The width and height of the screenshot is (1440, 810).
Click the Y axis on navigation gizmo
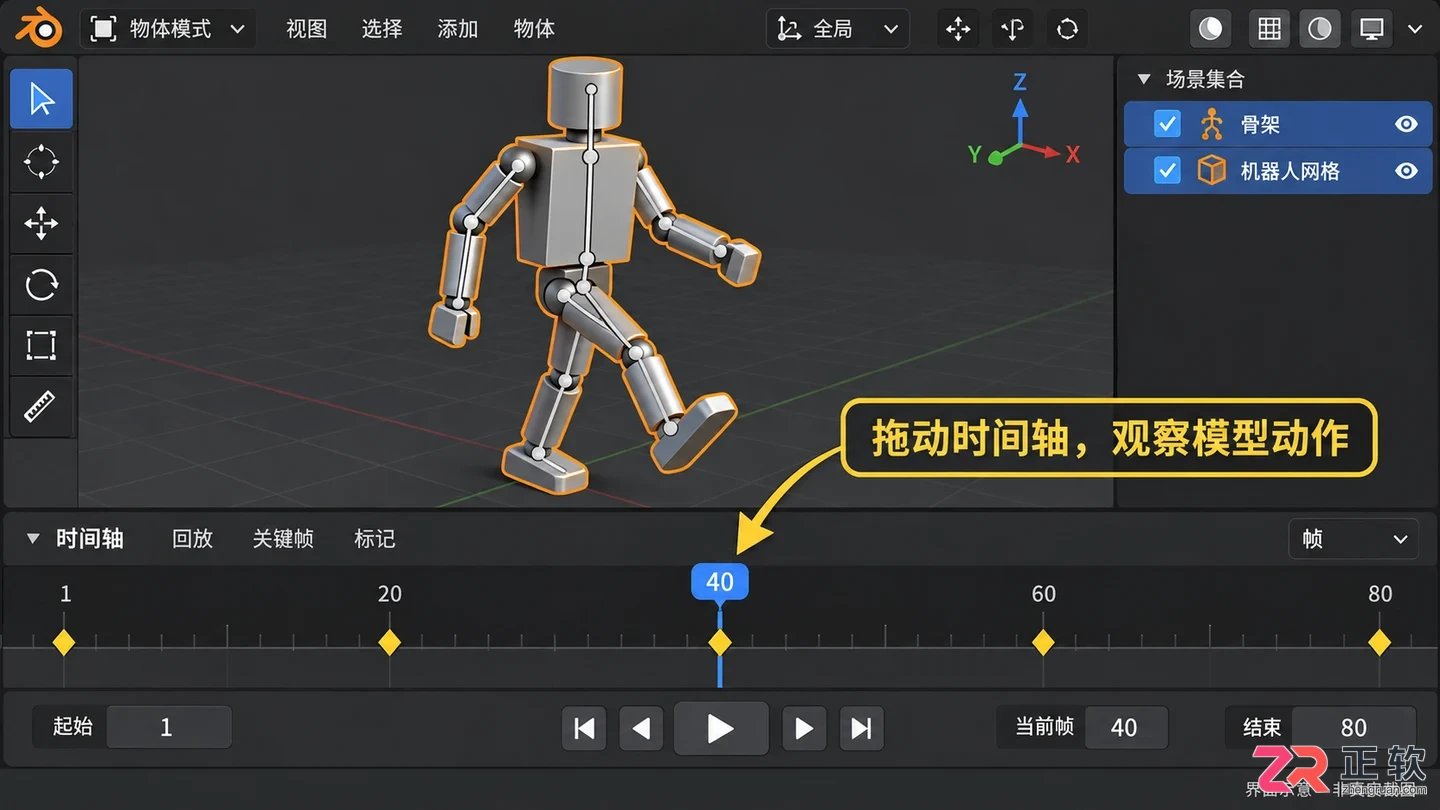(975, 154)
